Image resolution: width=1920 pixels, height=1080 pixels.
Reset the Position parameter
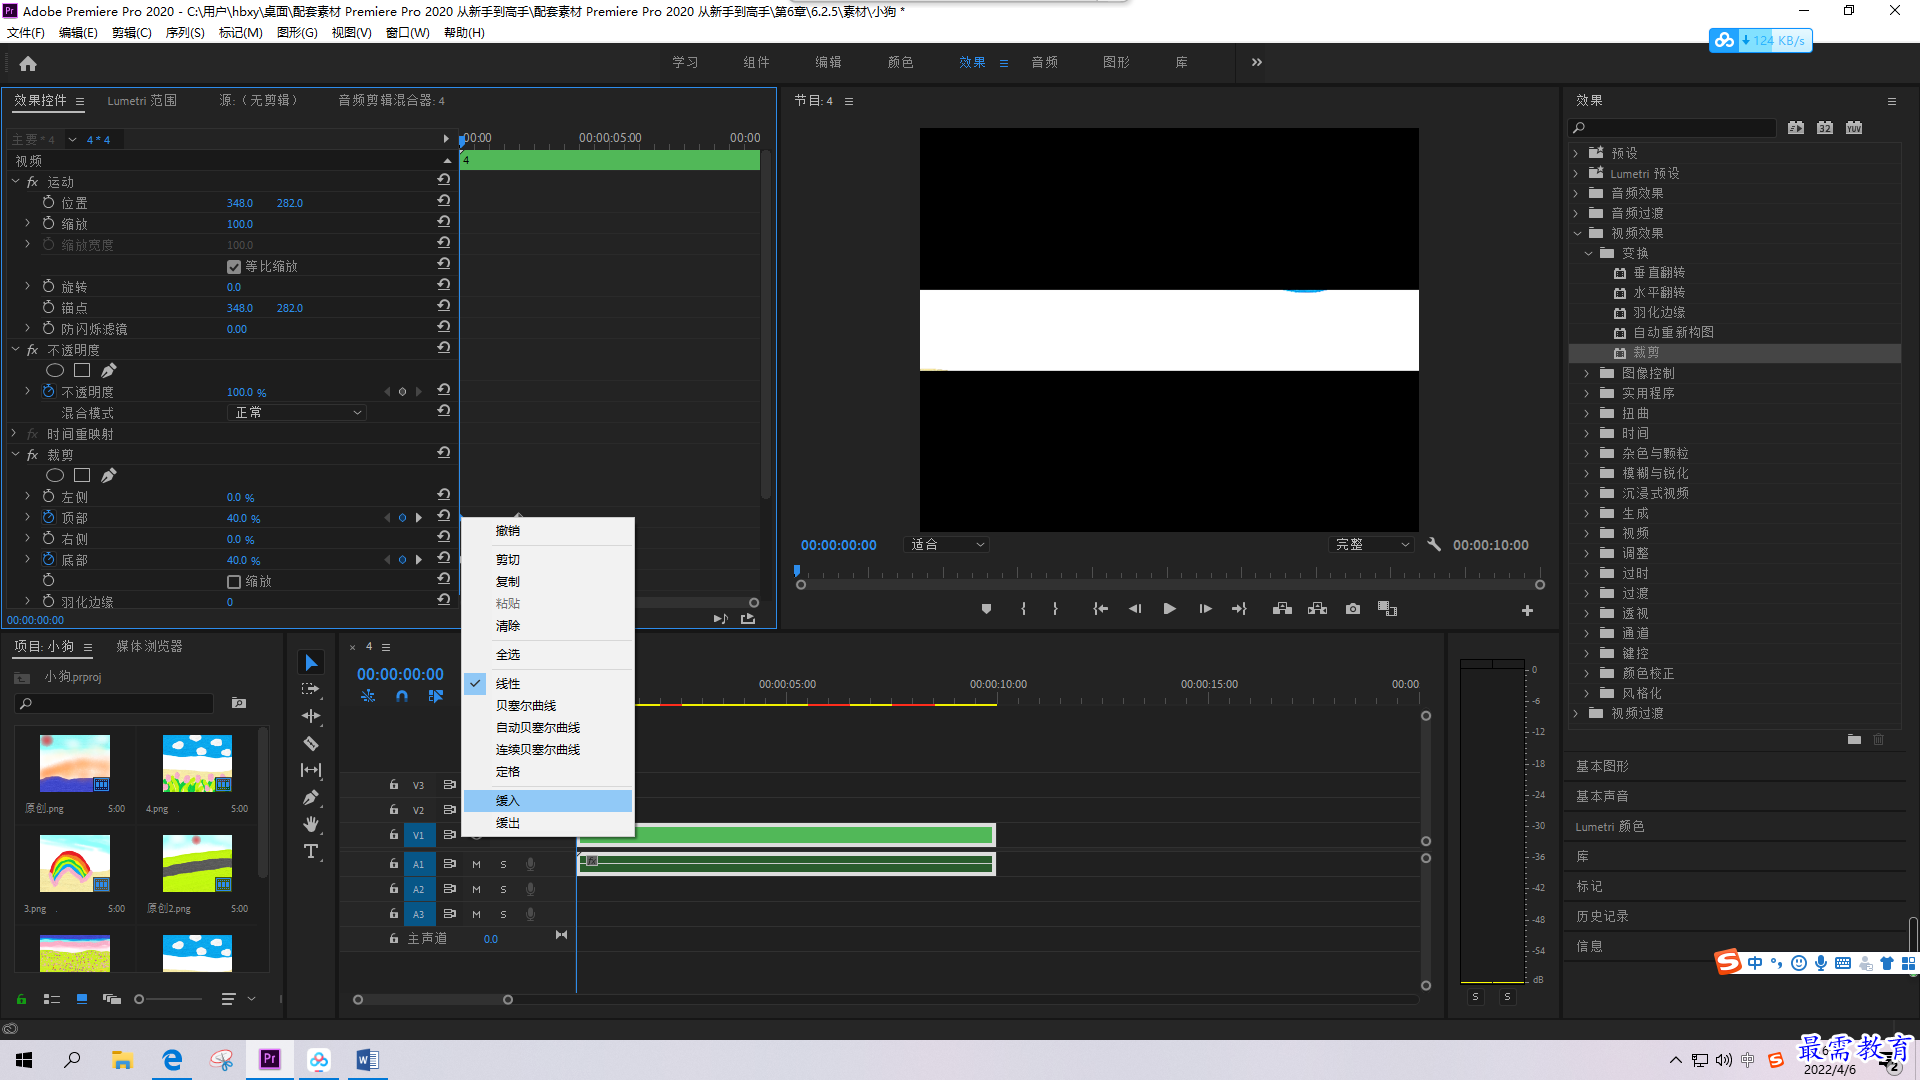point(443,202)
